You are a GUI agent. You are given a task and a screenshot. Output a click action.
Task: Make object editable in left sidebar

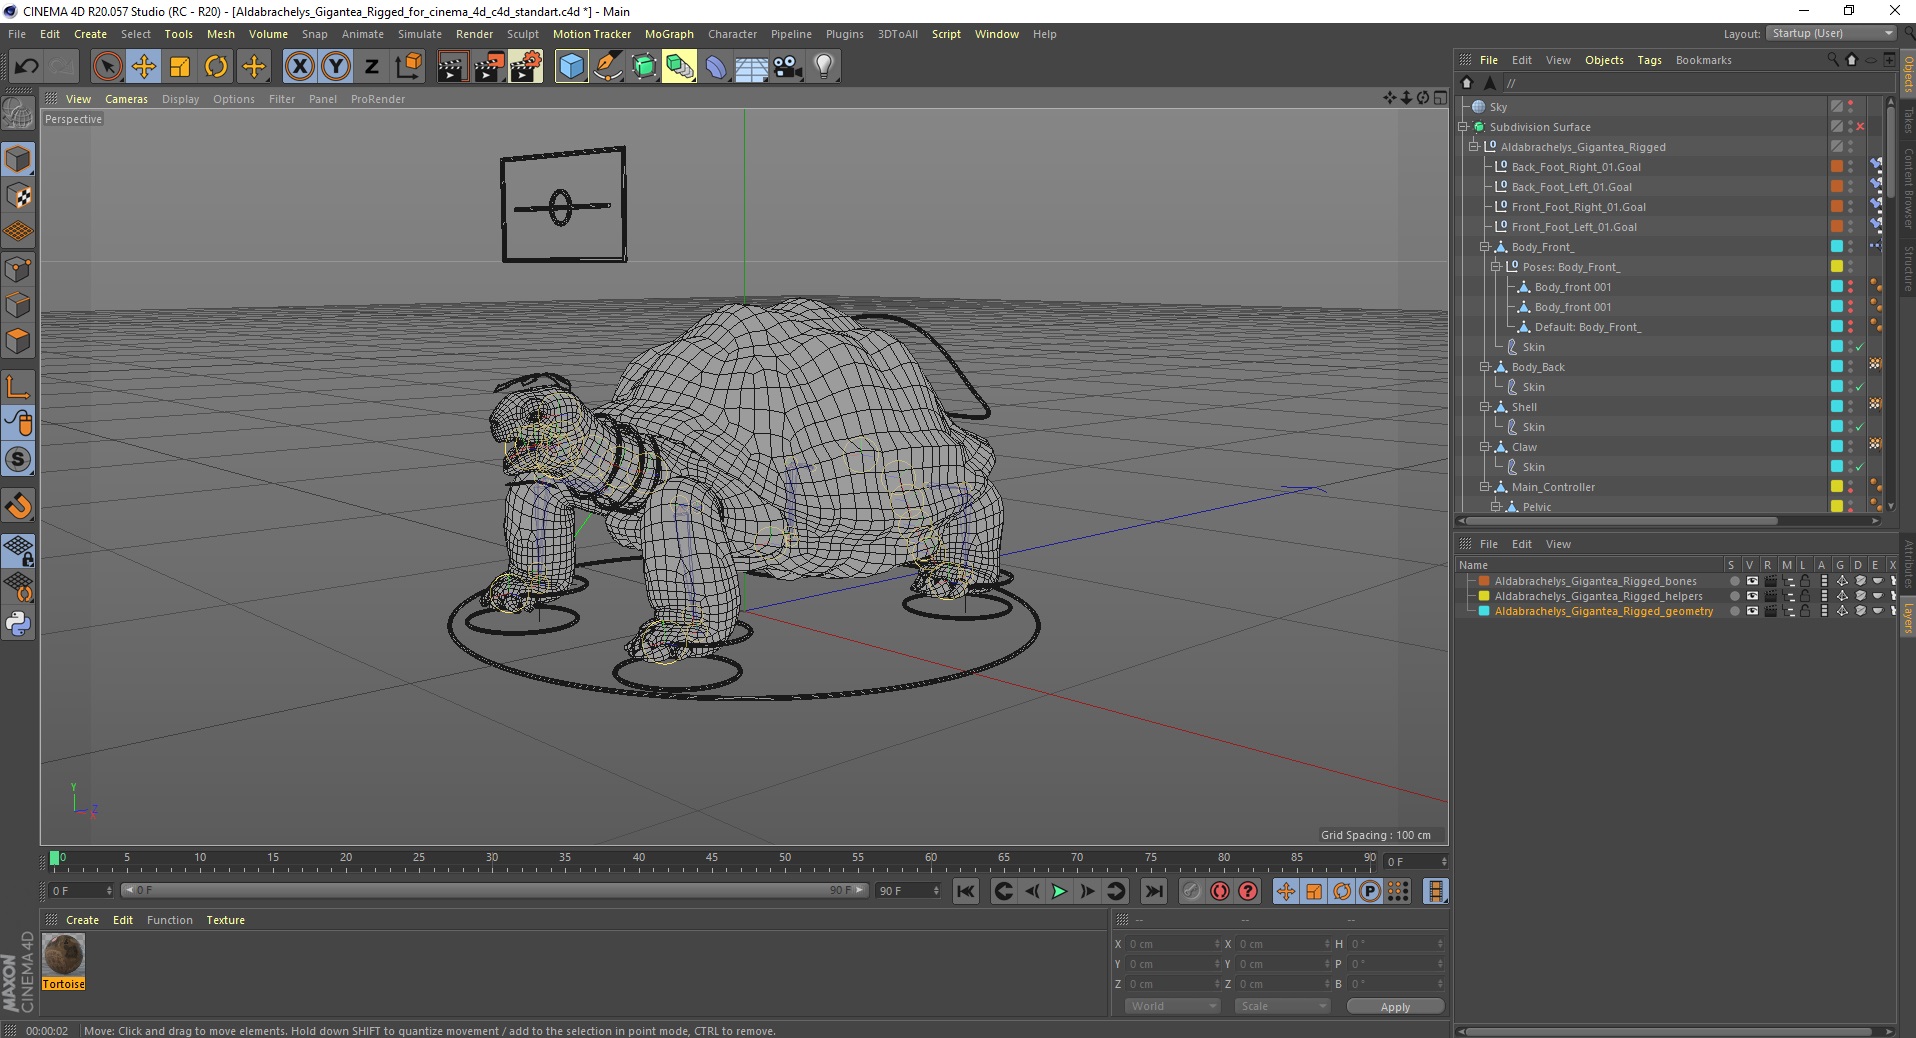click(18, 114)
